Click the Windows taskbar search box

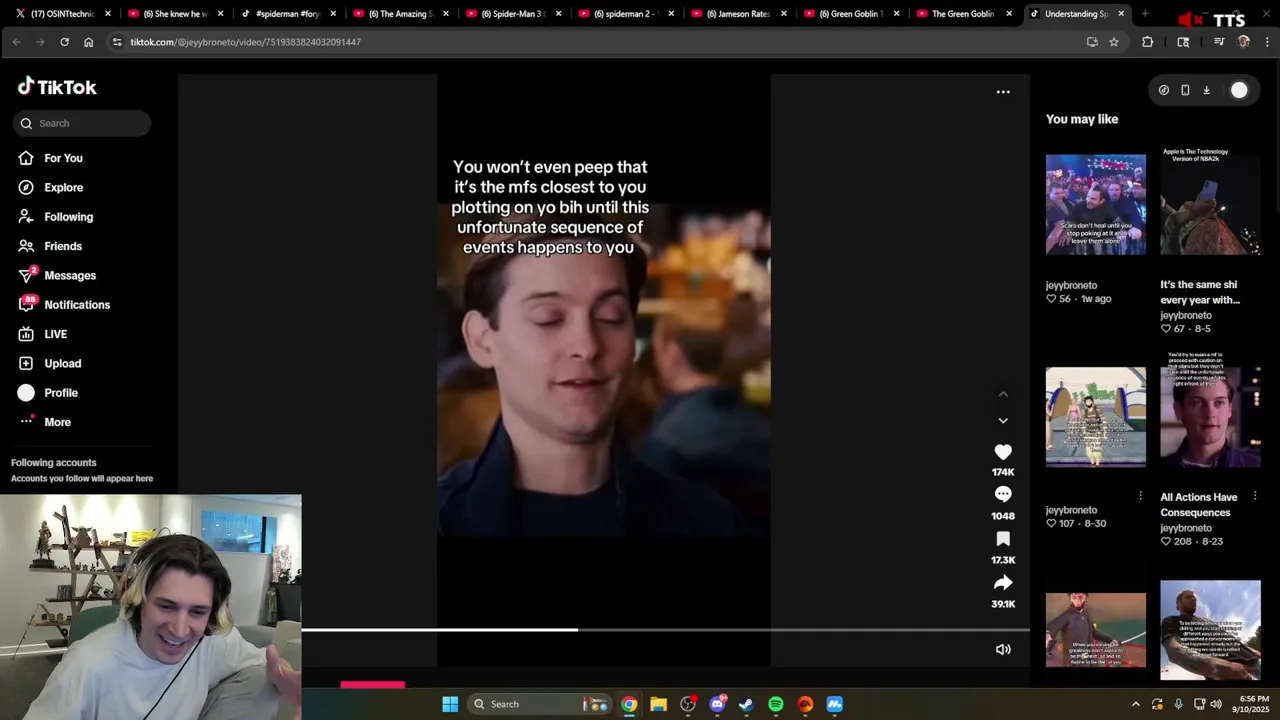[x=540, y=704]
